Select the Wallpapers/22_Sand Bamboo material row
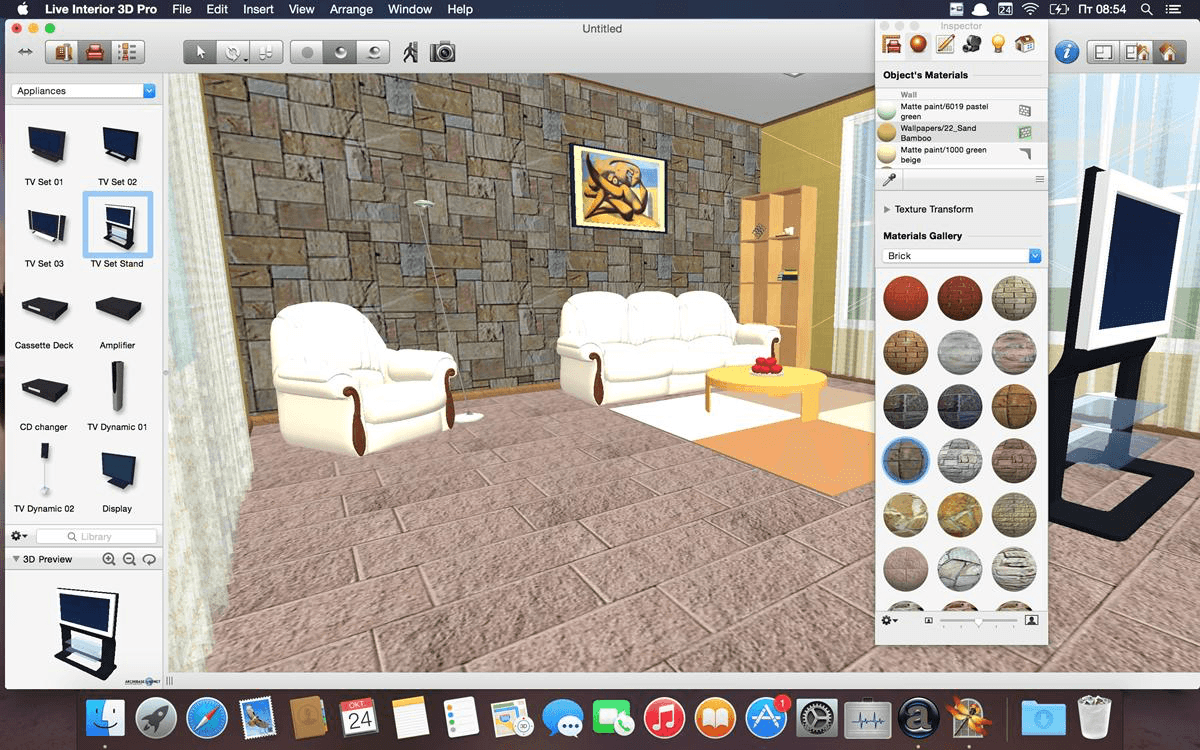 pos(961,132)
